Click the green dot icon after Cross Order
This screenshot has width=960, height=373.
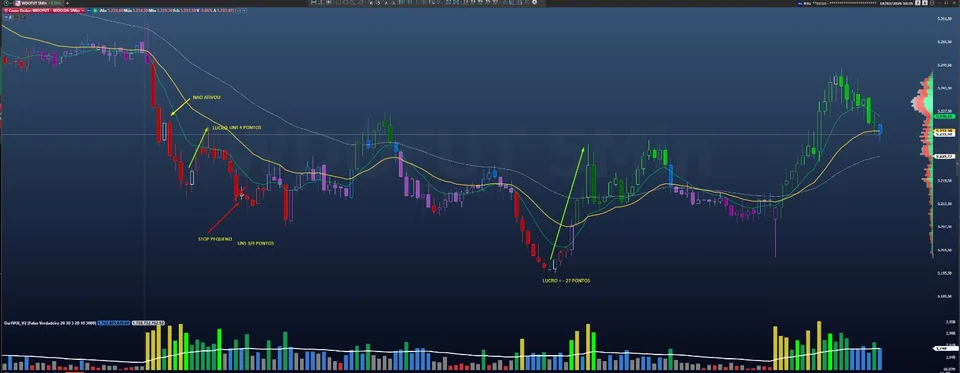coord(95,10)
